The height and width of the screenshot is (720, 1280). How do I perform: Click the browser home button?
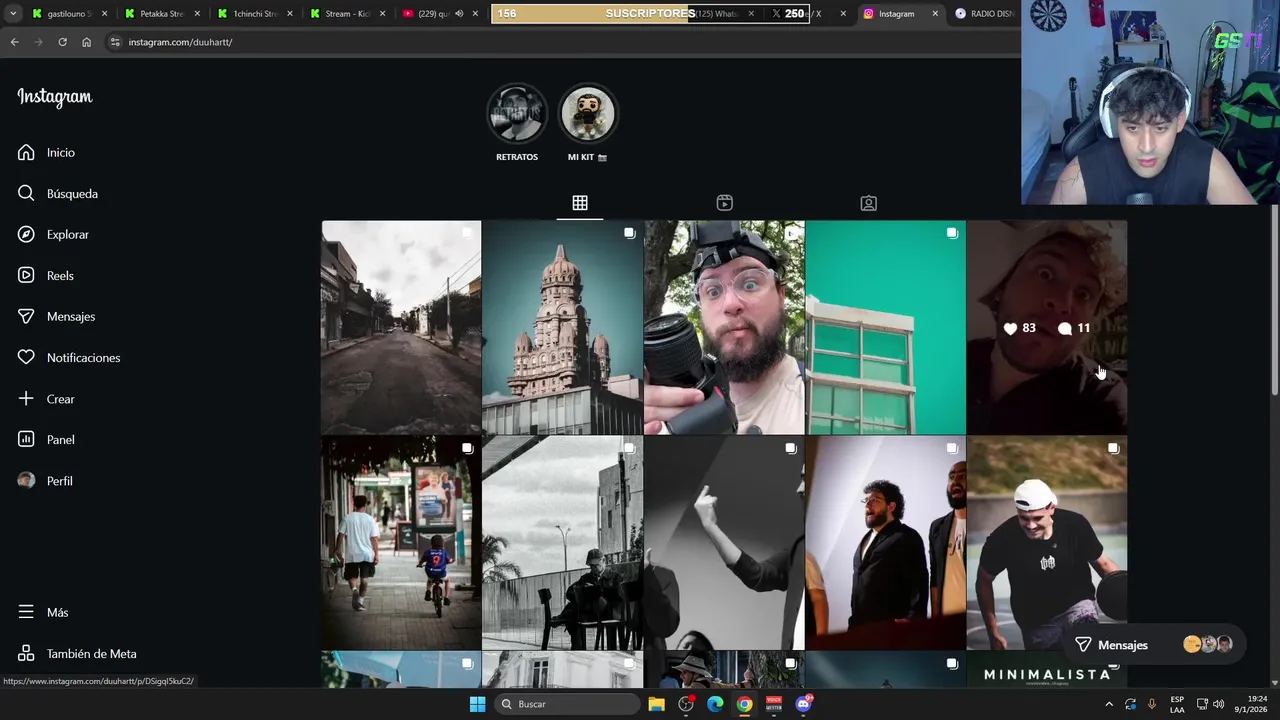[86, 42]
